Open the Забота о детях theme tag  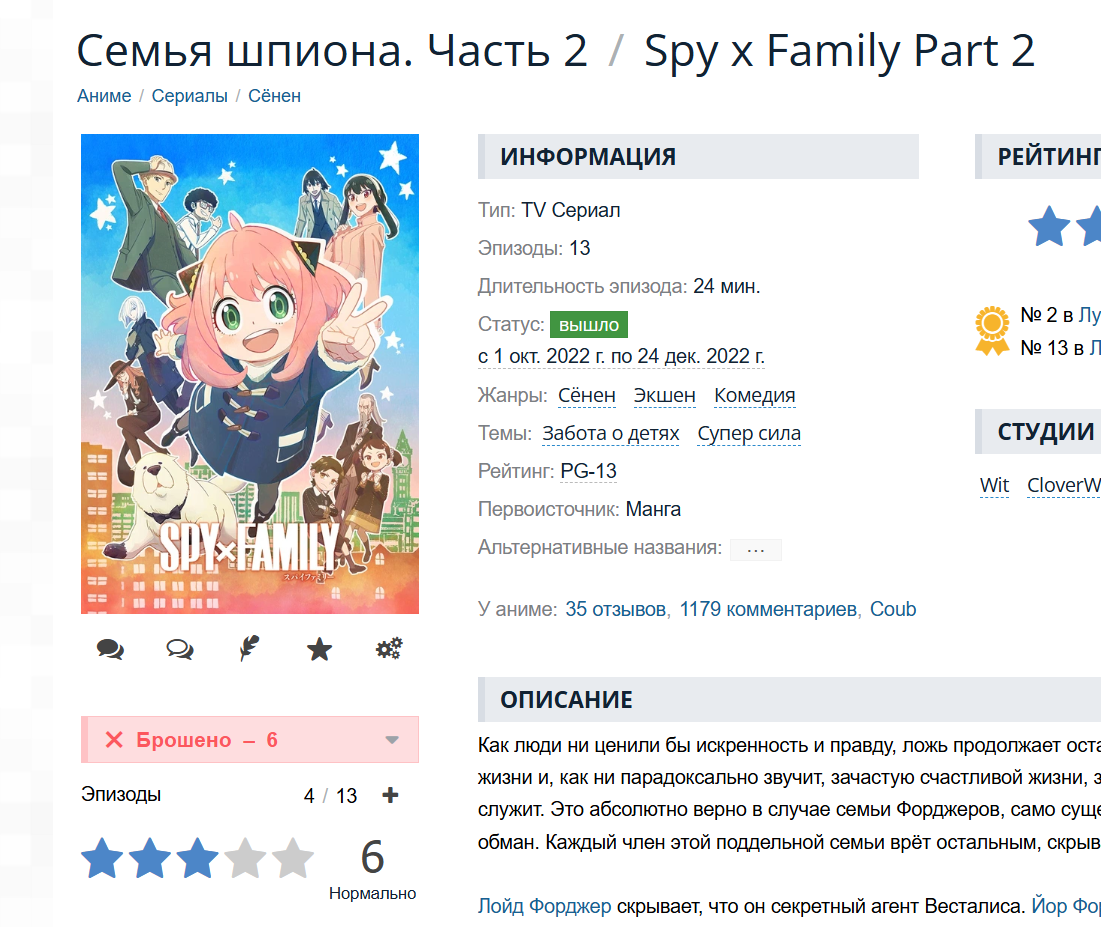tap(610, 434)
